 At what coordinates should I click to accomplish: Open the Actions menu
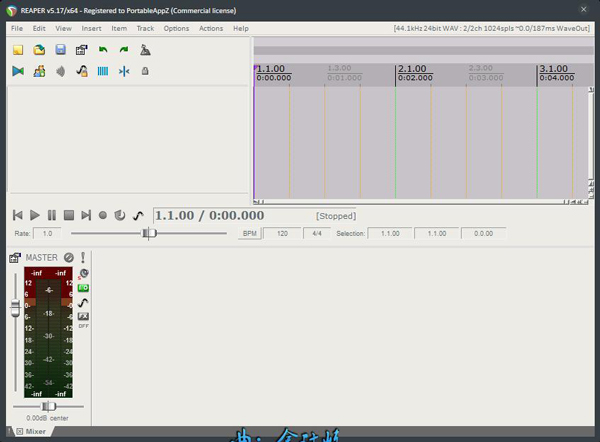click(x=211, y=28)
